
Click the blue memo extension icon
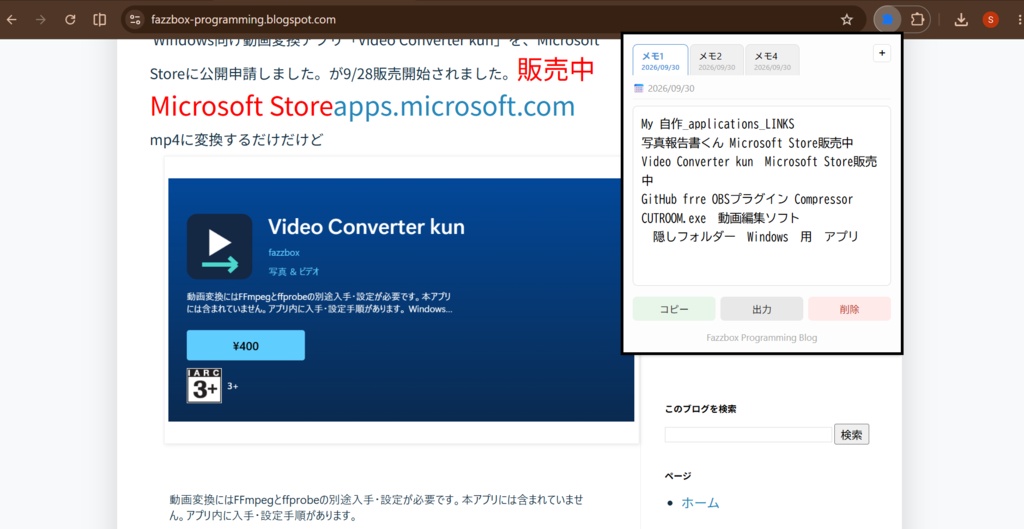pyautogui.click(x=888, y=20)
